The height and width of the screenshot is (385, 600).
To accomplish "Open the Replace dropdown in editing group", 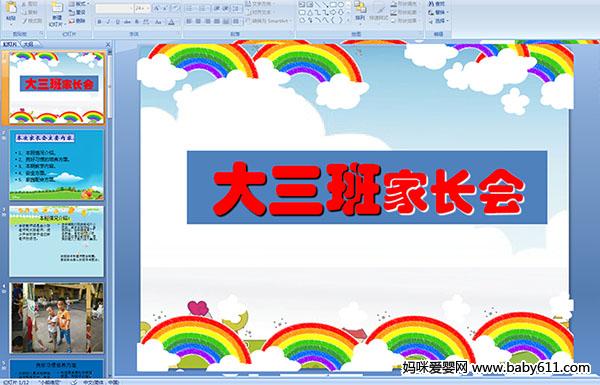I will (x=437, y=12).
